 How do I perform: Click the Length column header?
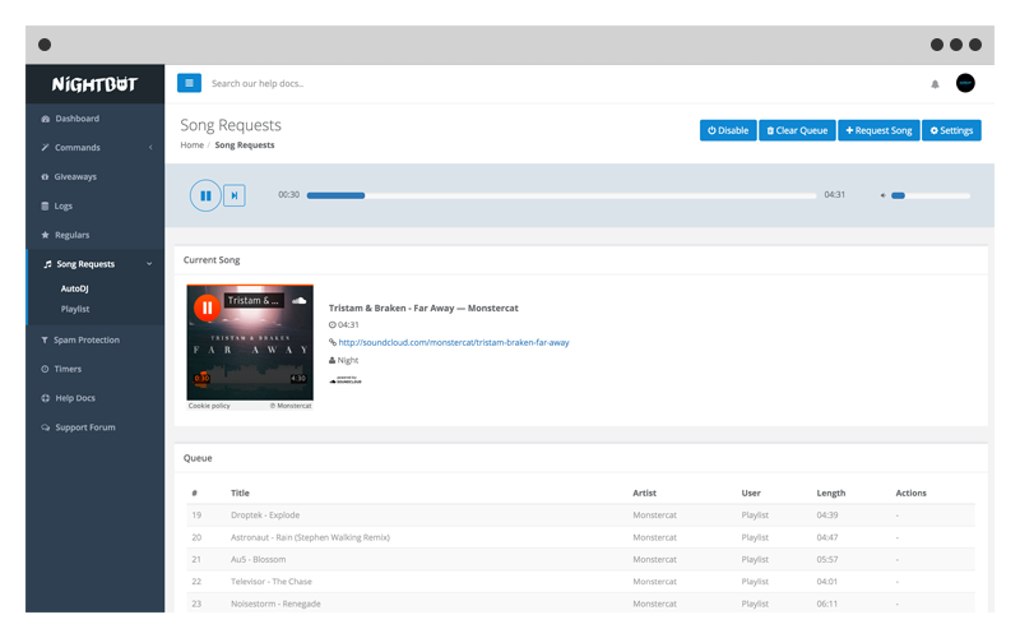(831, 493)
